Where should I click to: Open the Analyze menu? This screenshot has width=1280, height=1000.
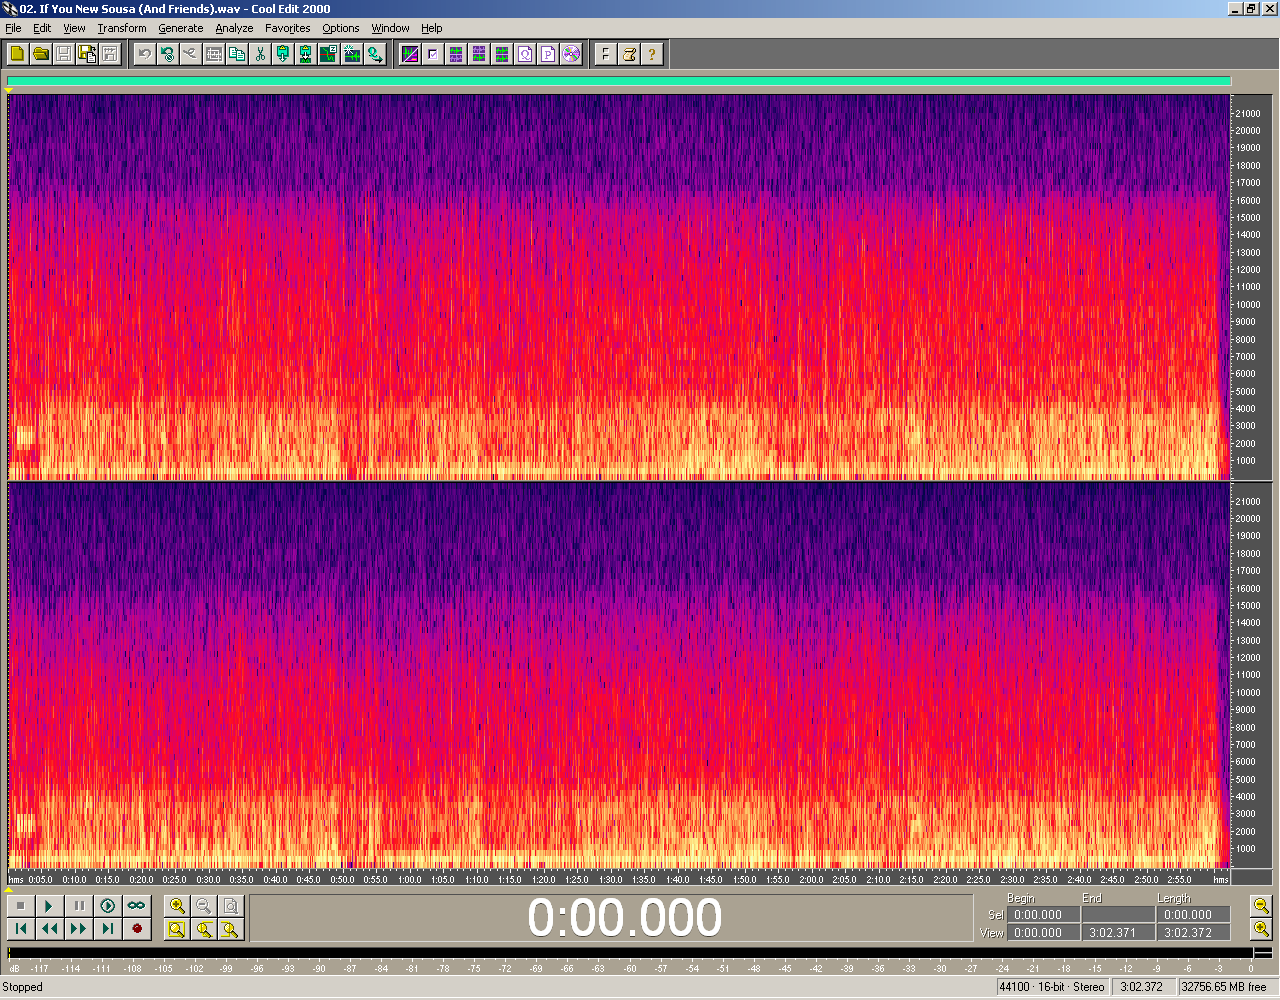[x=234, y=28]
